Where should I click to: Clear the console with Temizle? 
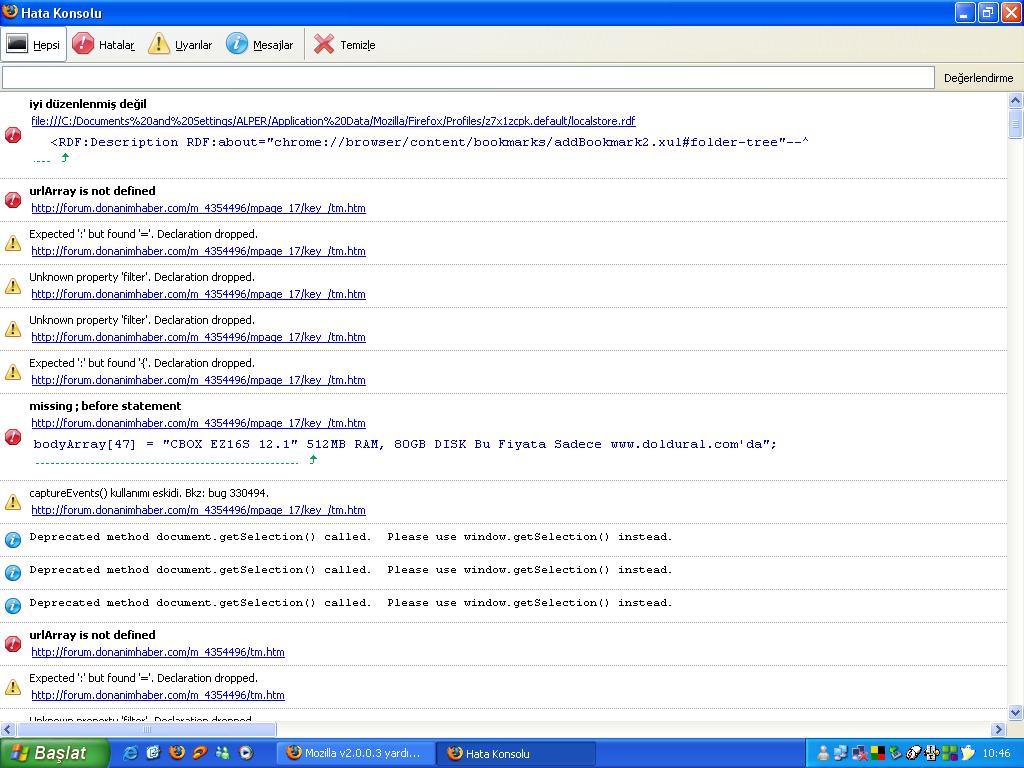[345, 45]
